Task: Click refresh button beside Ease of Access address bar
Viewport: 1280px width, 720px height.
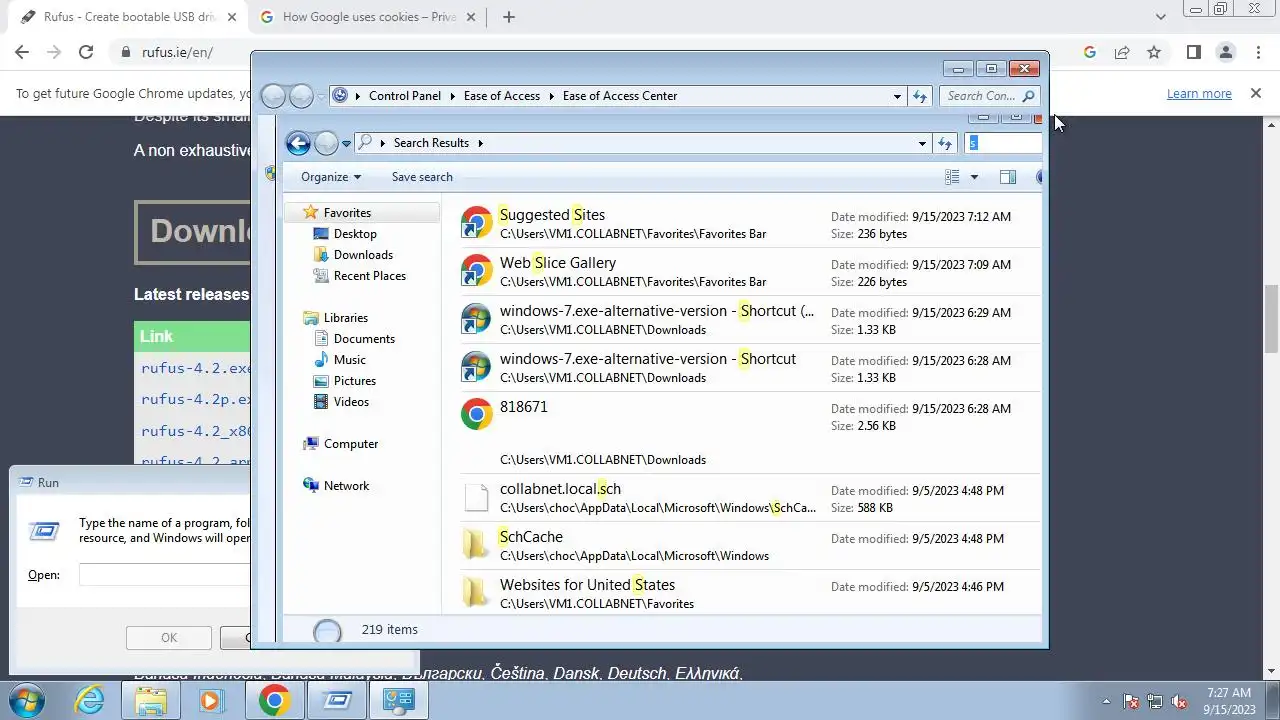Action: pyautogui.click(x=920, y=96)
